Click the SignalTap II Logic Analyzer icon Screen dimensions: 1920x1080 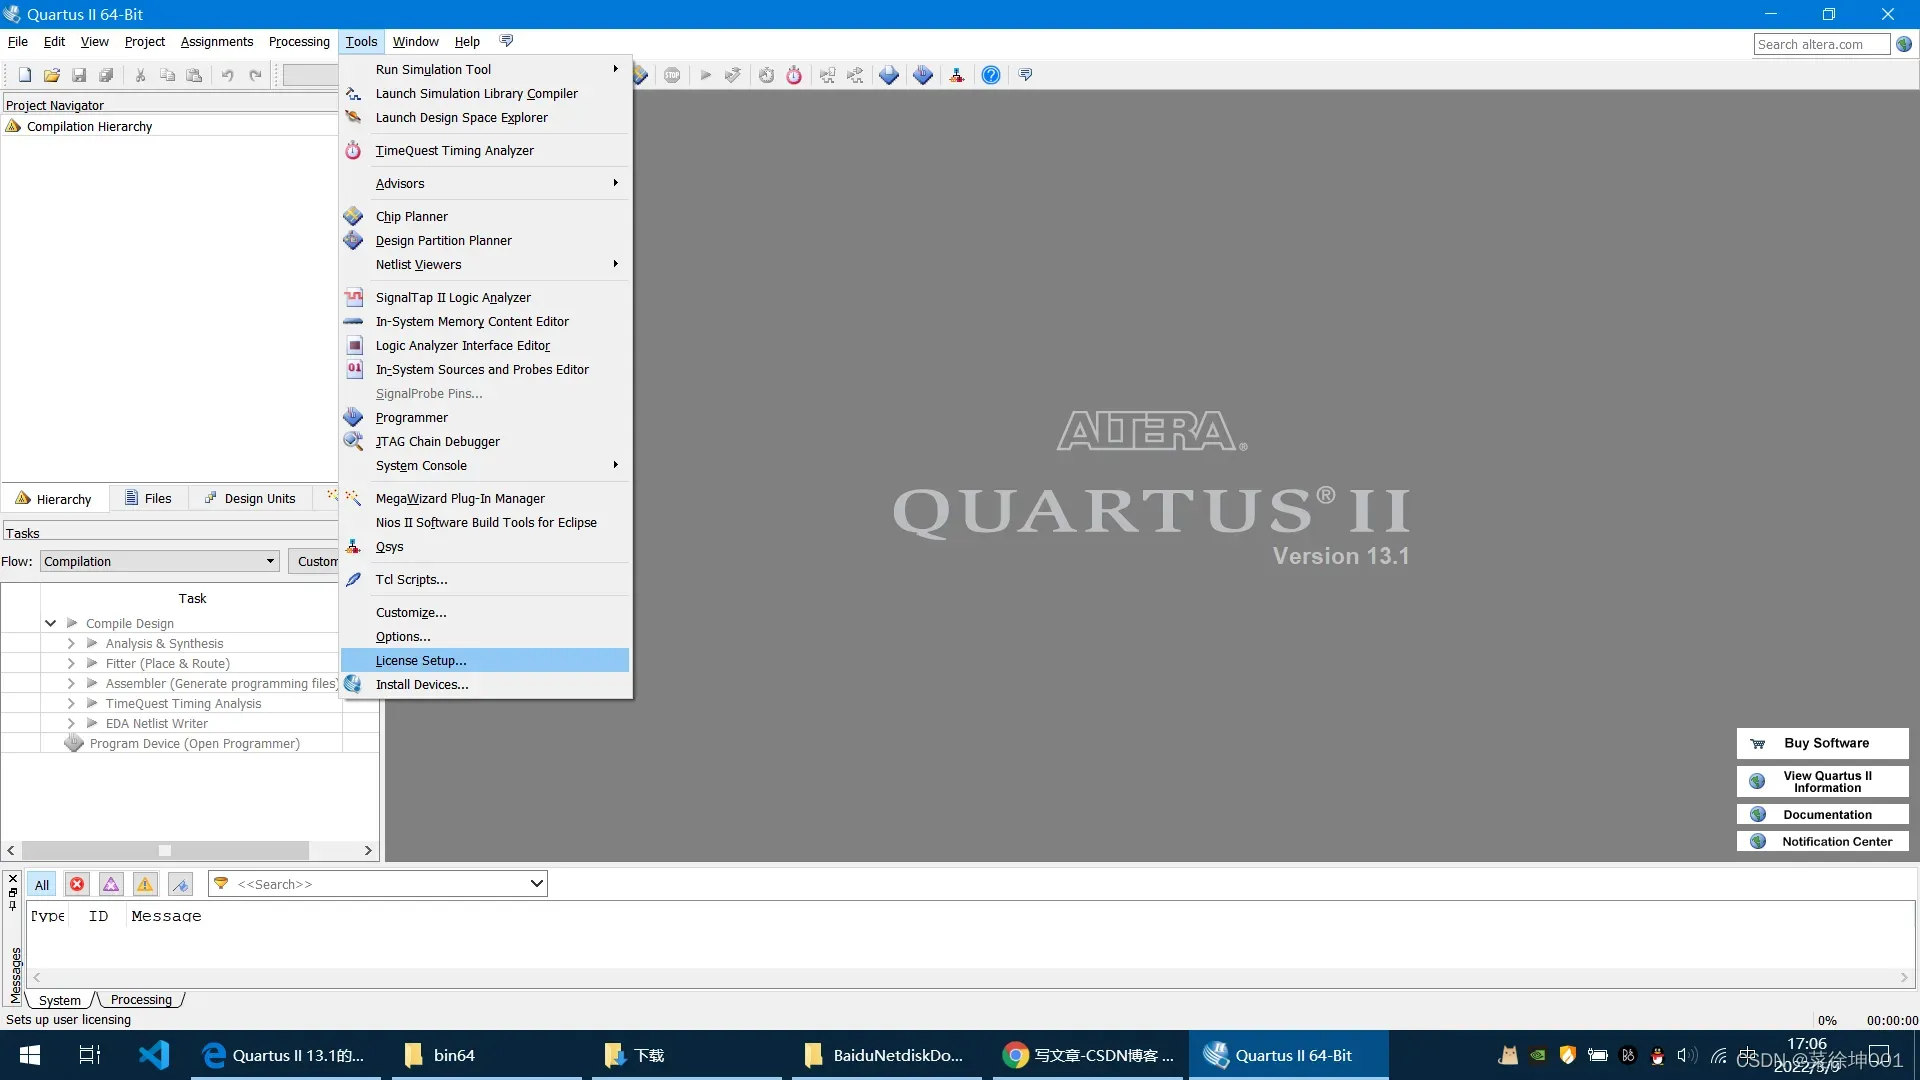click(x=354, y=297)
